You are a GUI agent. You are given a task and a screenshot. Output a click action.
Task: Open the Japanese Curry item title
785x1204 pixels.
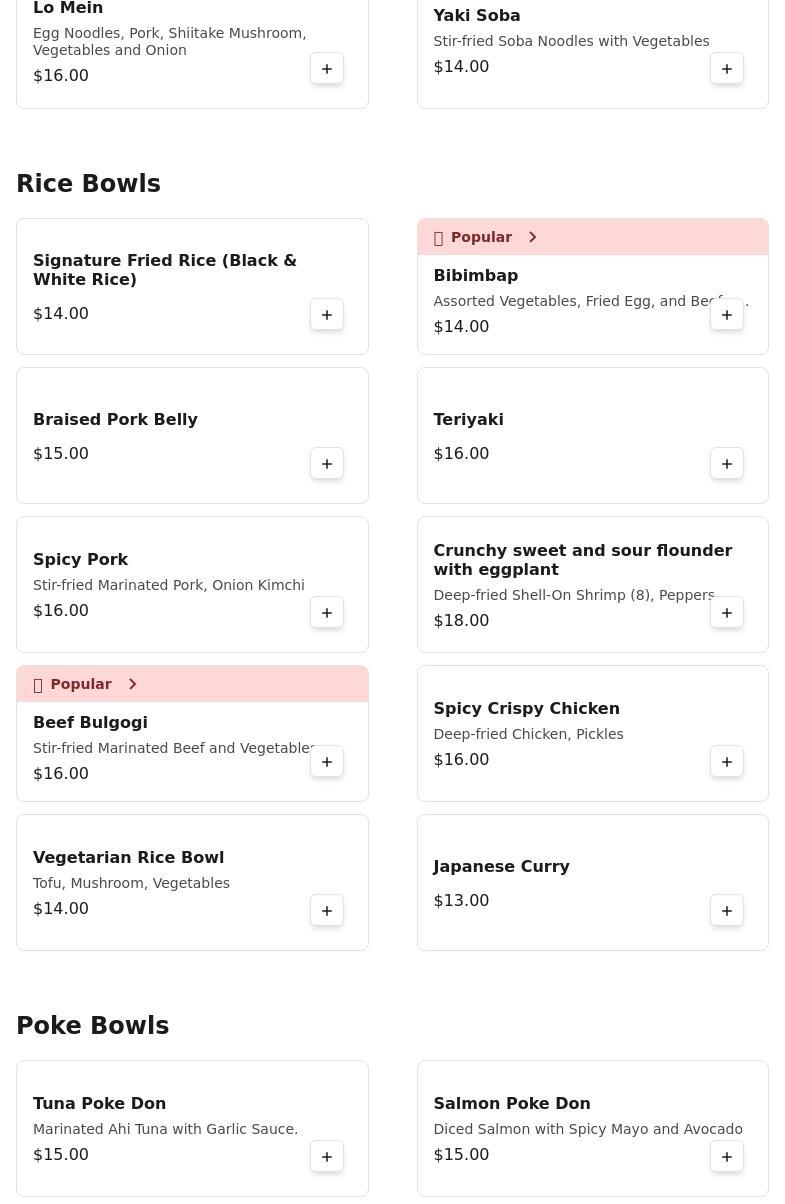point(501,867)
